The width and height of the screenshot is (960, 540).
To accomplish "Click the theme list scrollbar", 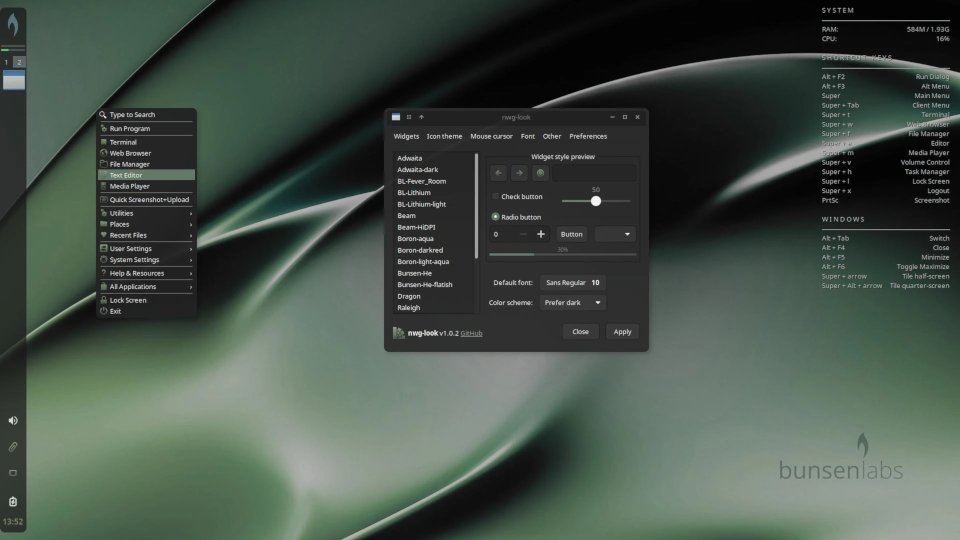I will 476,206.
